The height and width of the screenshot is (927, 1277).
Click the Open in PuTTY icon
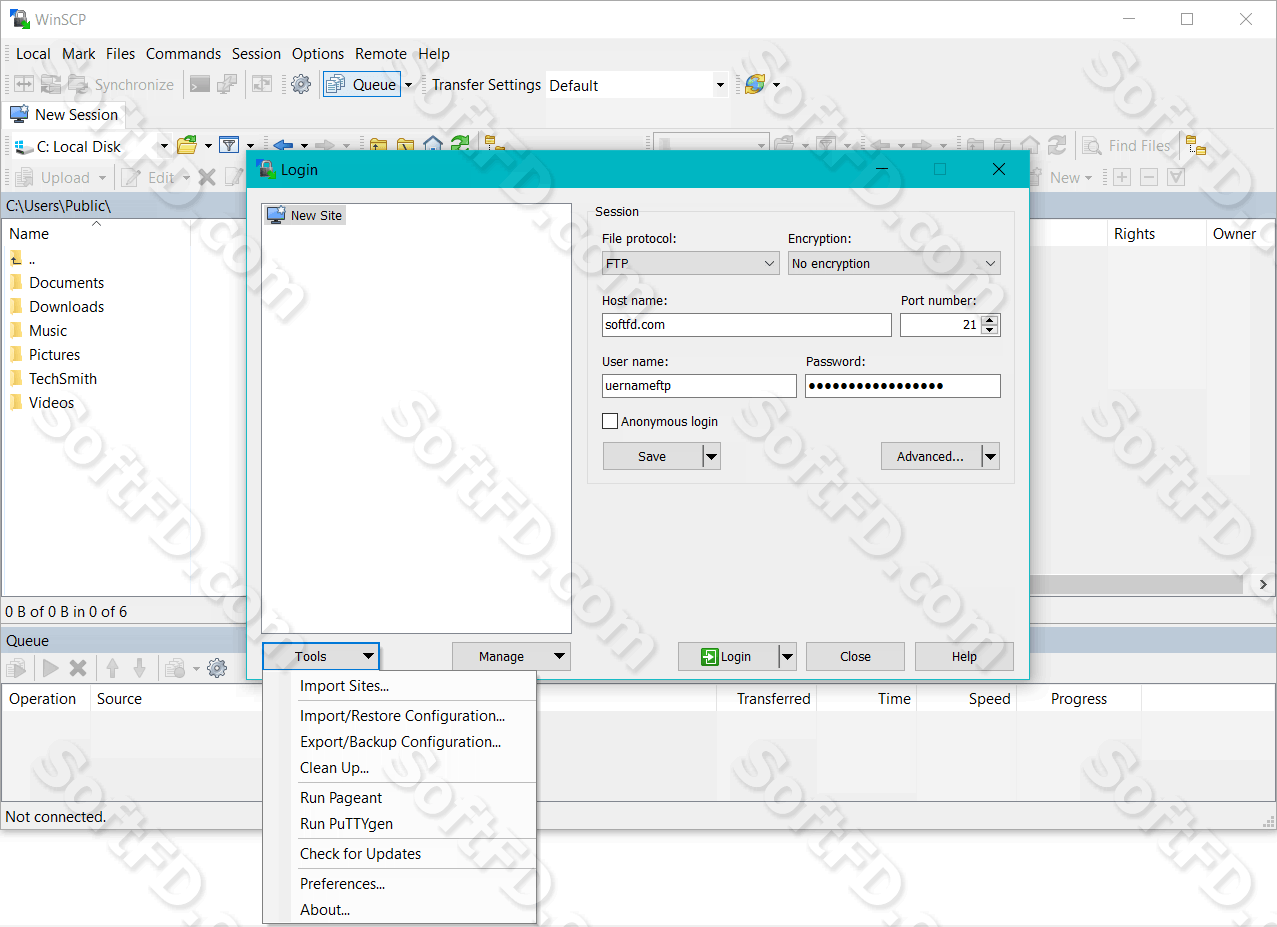[228, 85]
